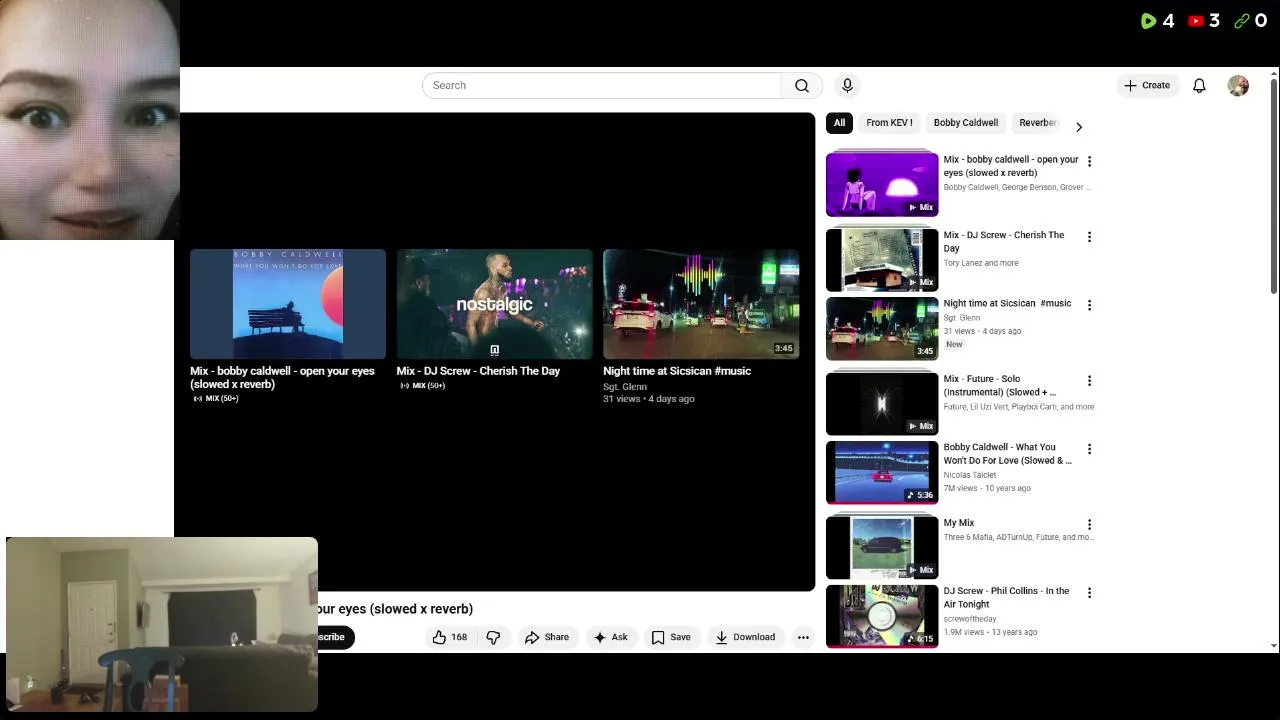Screen dimensions: 1280x720
Task: Save the video to a playlist
Action: click(x=671, y=637)
